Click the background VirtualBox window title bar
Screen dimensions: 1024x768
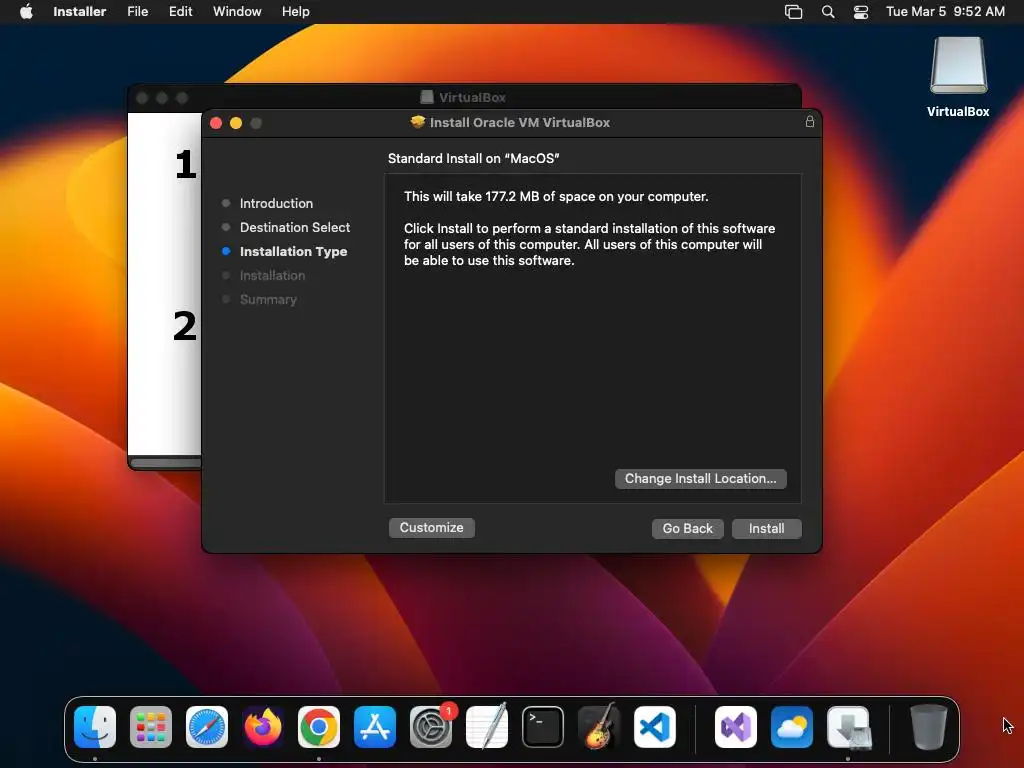pyautogui.click(x=464, y=97)
